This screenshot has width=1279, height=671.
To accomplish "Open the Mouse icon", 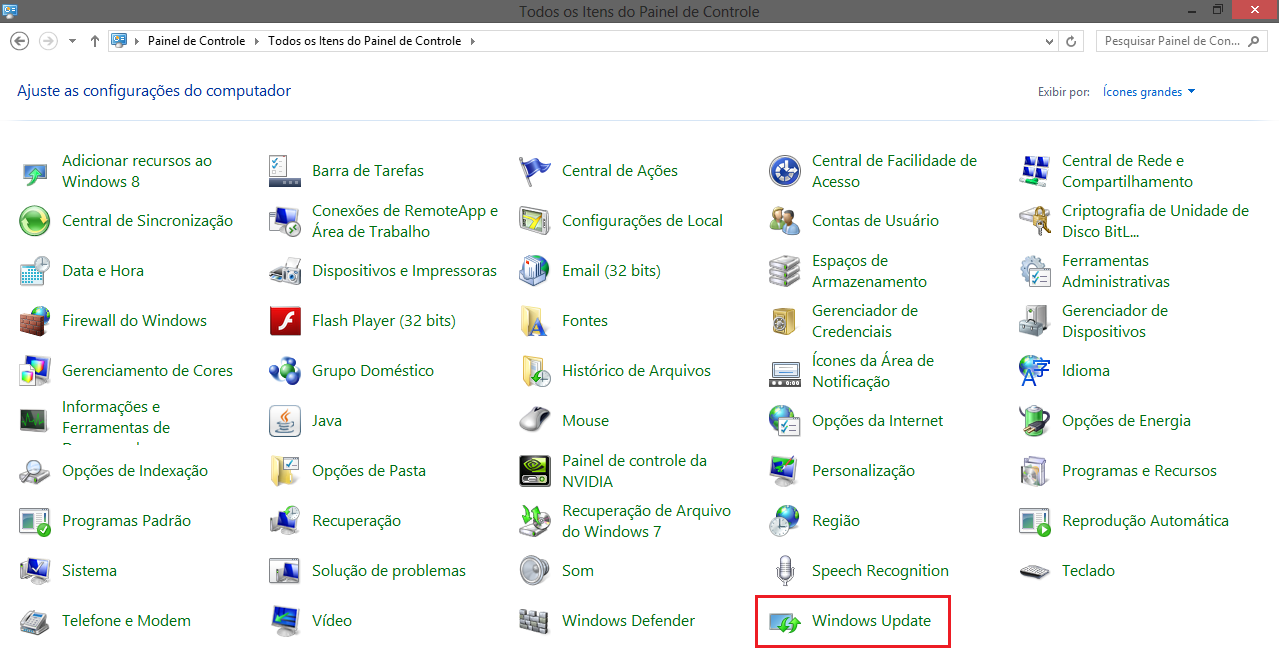I will pos(535,421).
